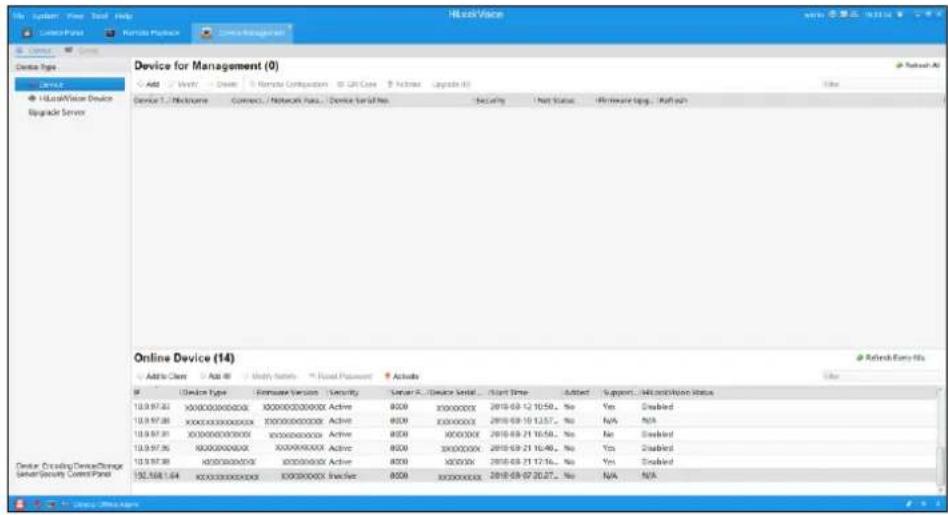
Task: Click the Remote Playback tab icon
Action: click(110, 33)
